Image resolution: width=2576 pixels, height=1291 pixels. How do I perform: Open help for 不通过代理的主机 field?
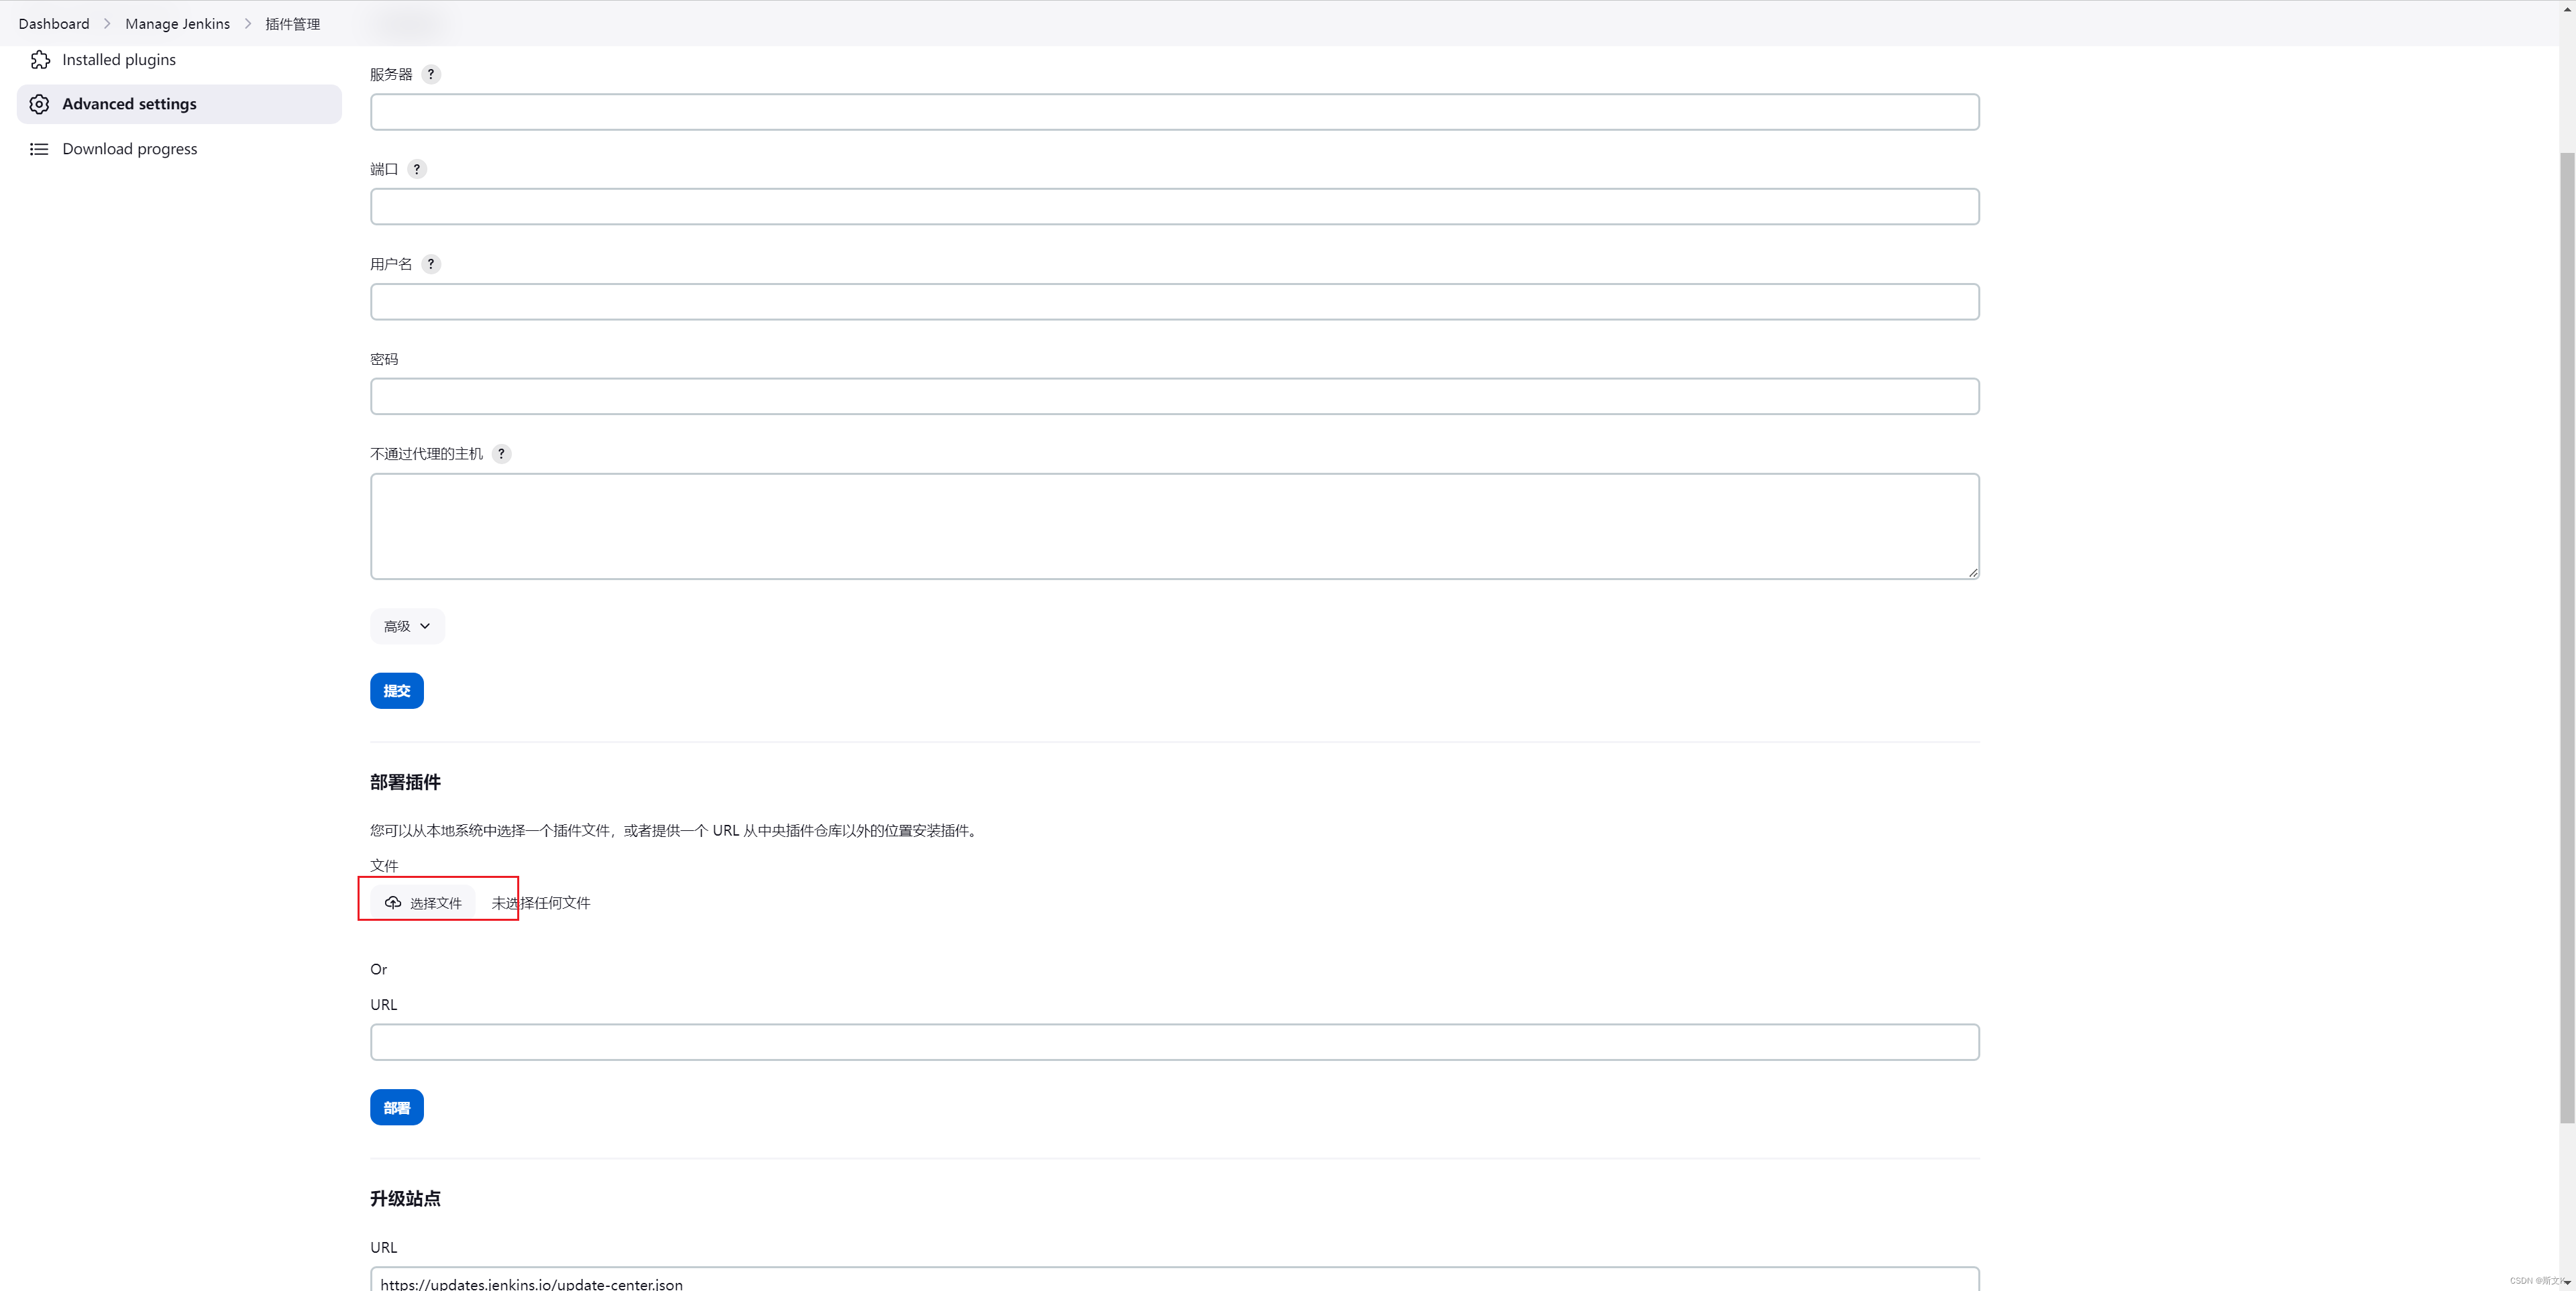click(x=501, y=454)
